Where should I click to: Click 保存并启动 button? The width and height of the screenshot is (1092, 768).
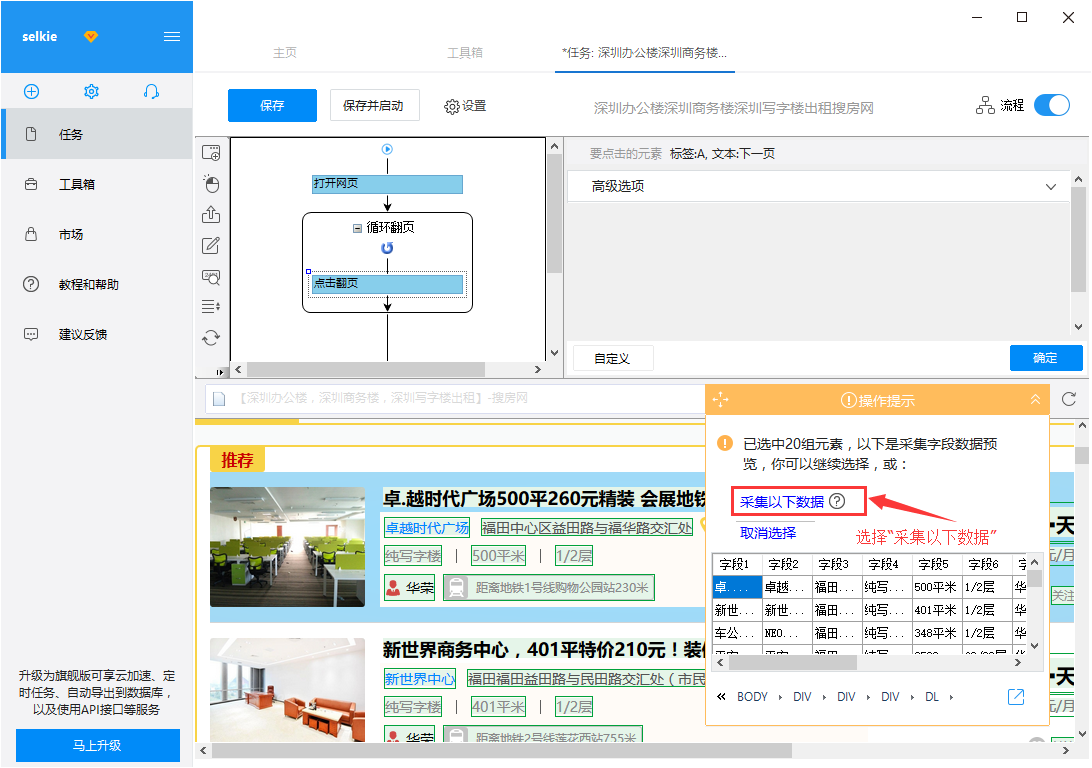(x=374, y=105)
